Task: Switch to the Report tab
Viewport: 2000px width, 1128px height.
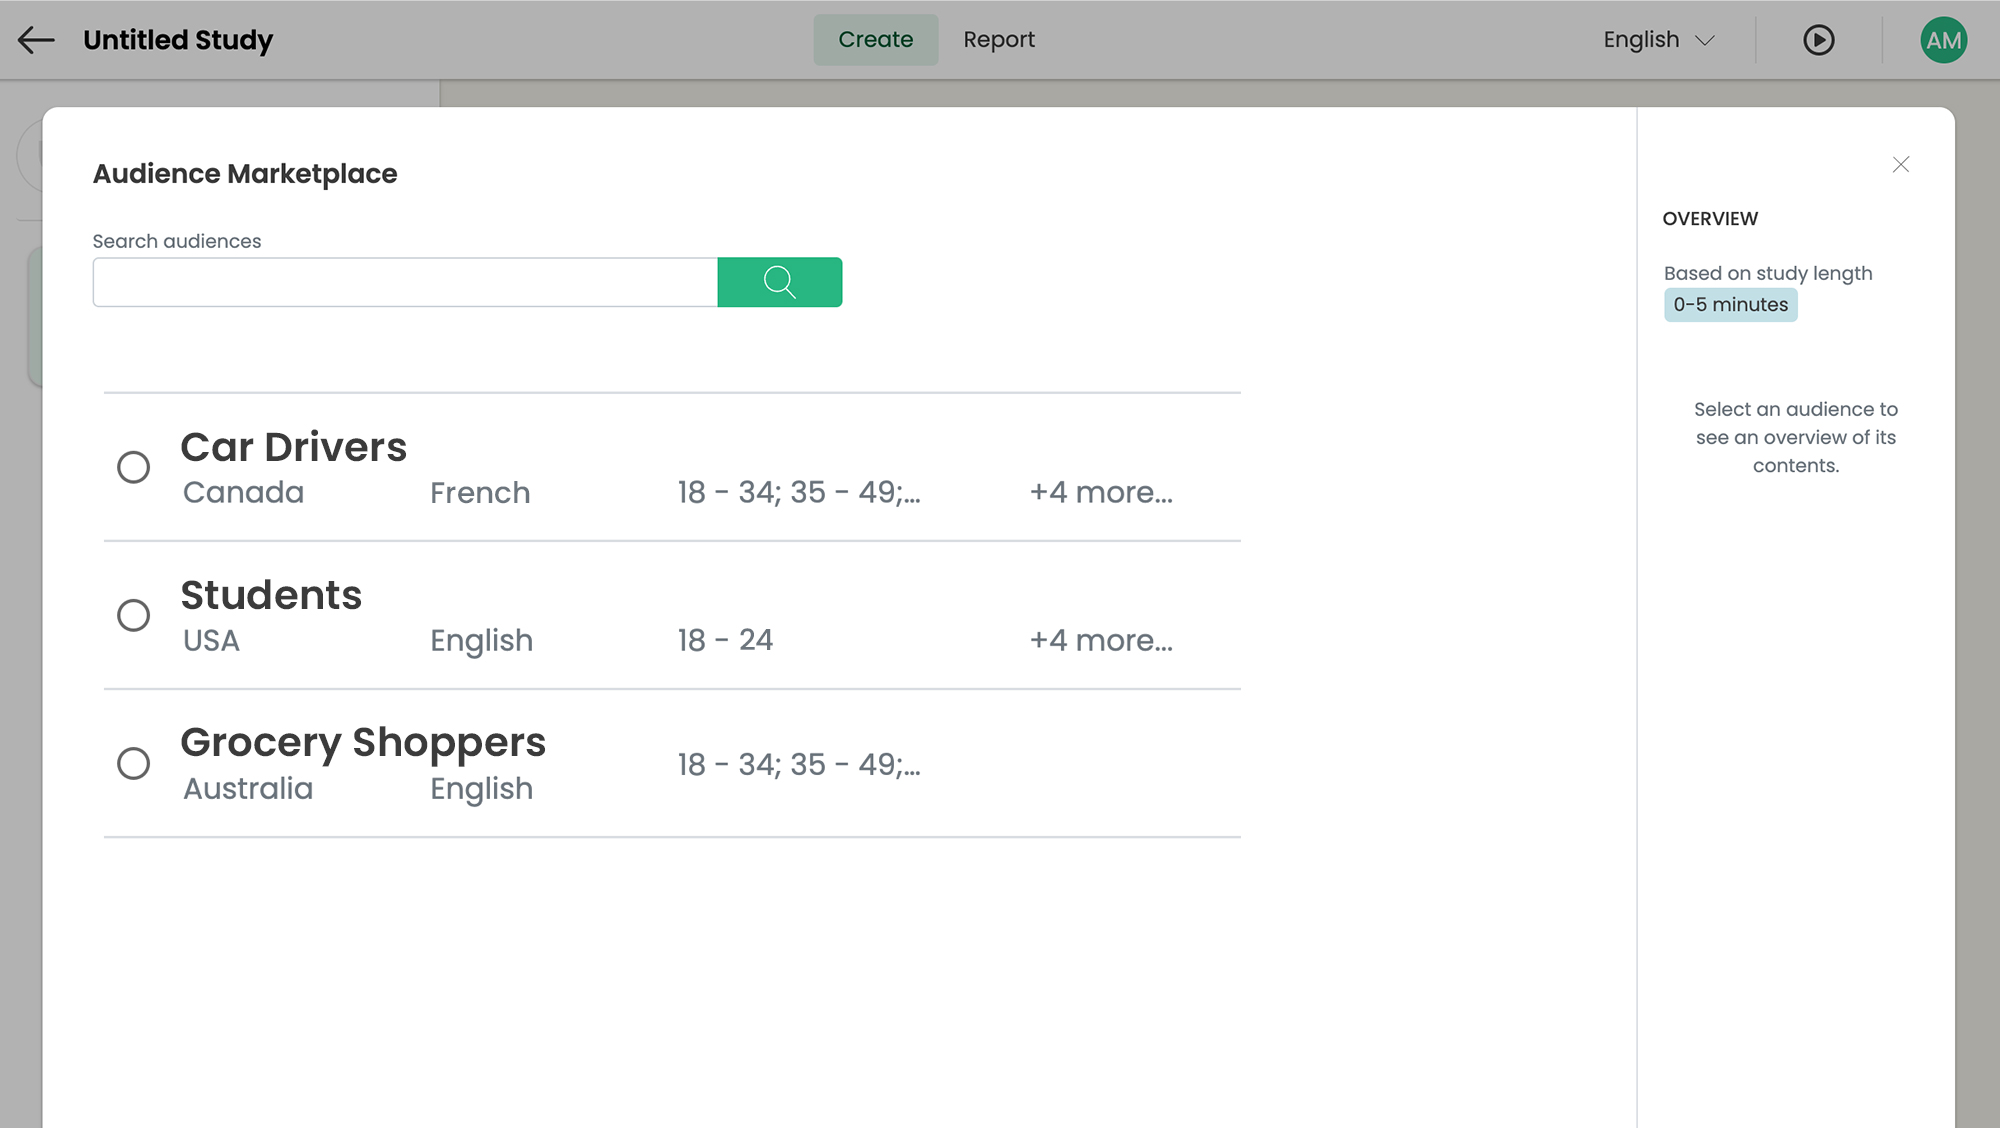Action: pyautogui.click(x=999, y=40)
